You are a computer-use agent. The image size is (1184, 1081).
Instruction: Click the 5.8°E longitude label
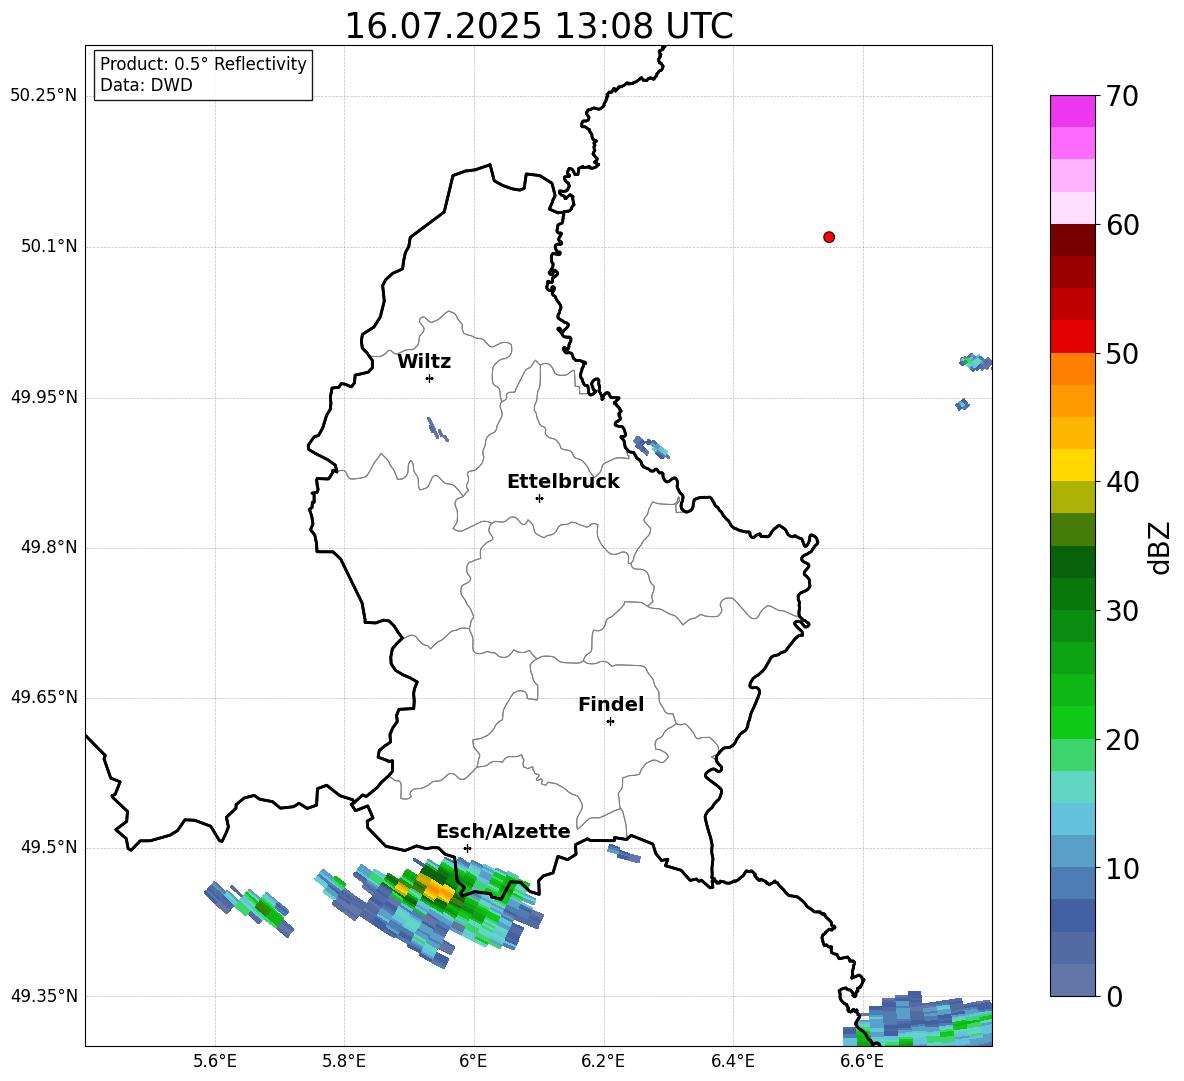(344, 1061)
